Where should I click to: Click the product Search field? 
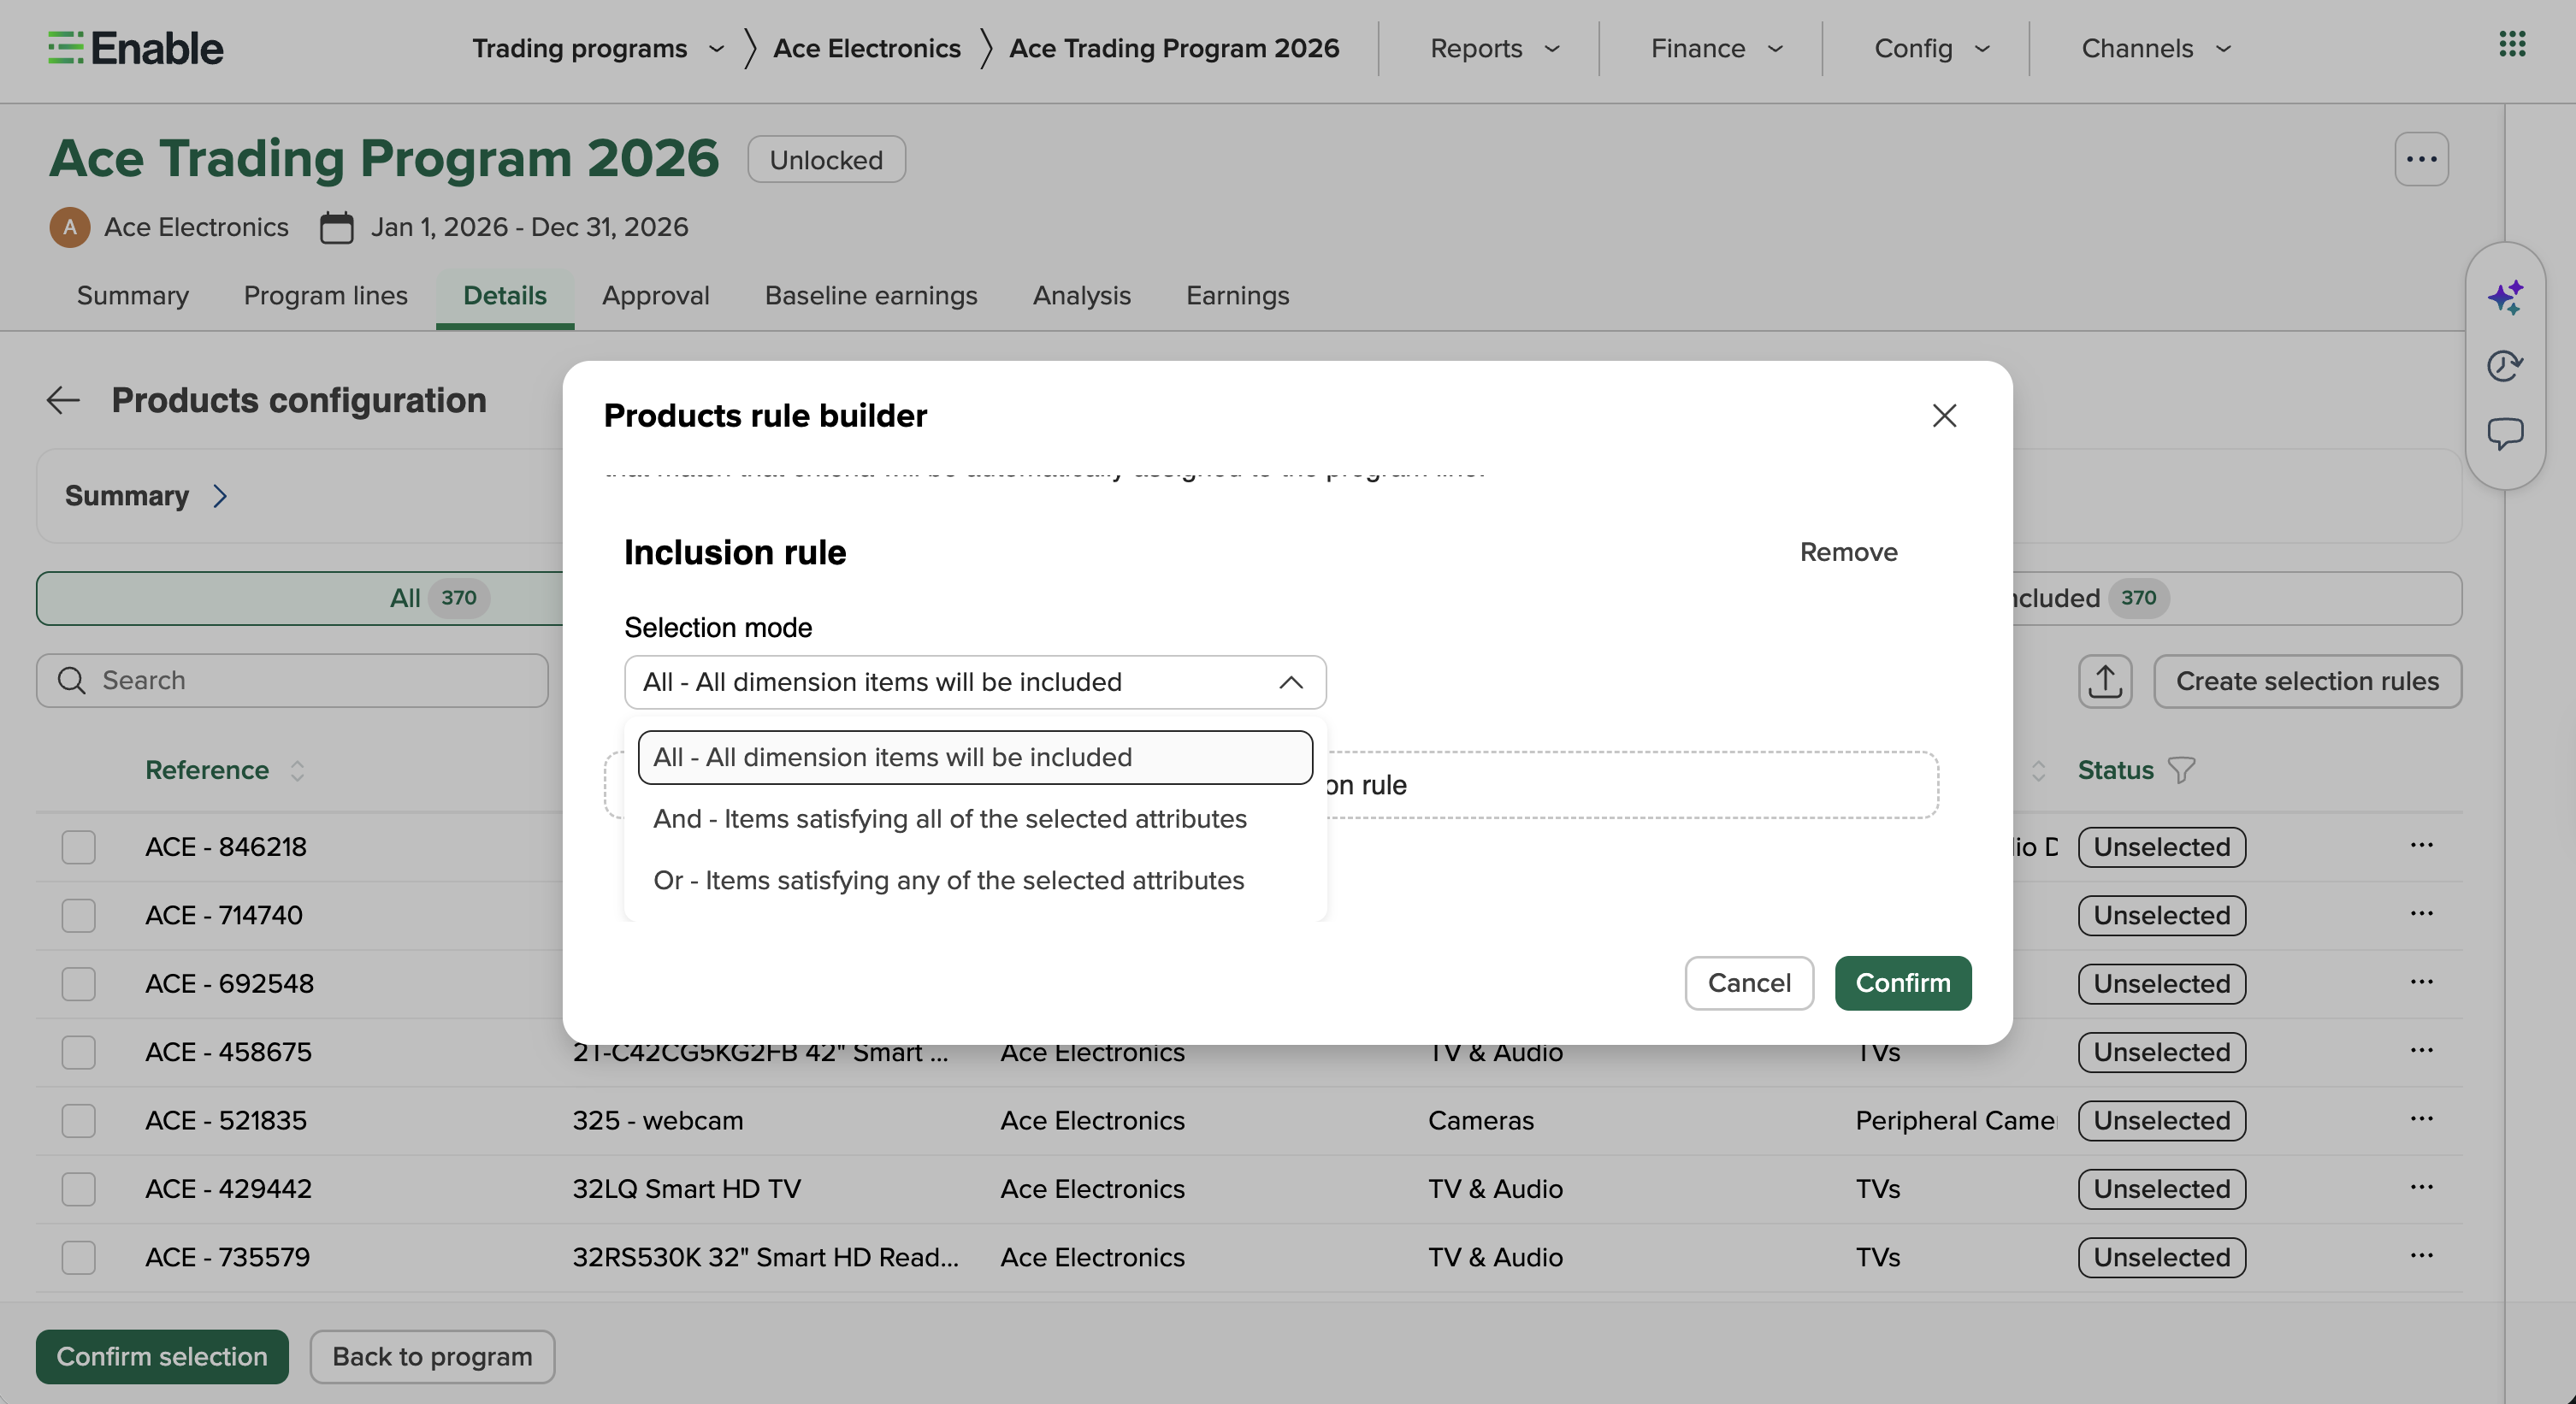292,680
